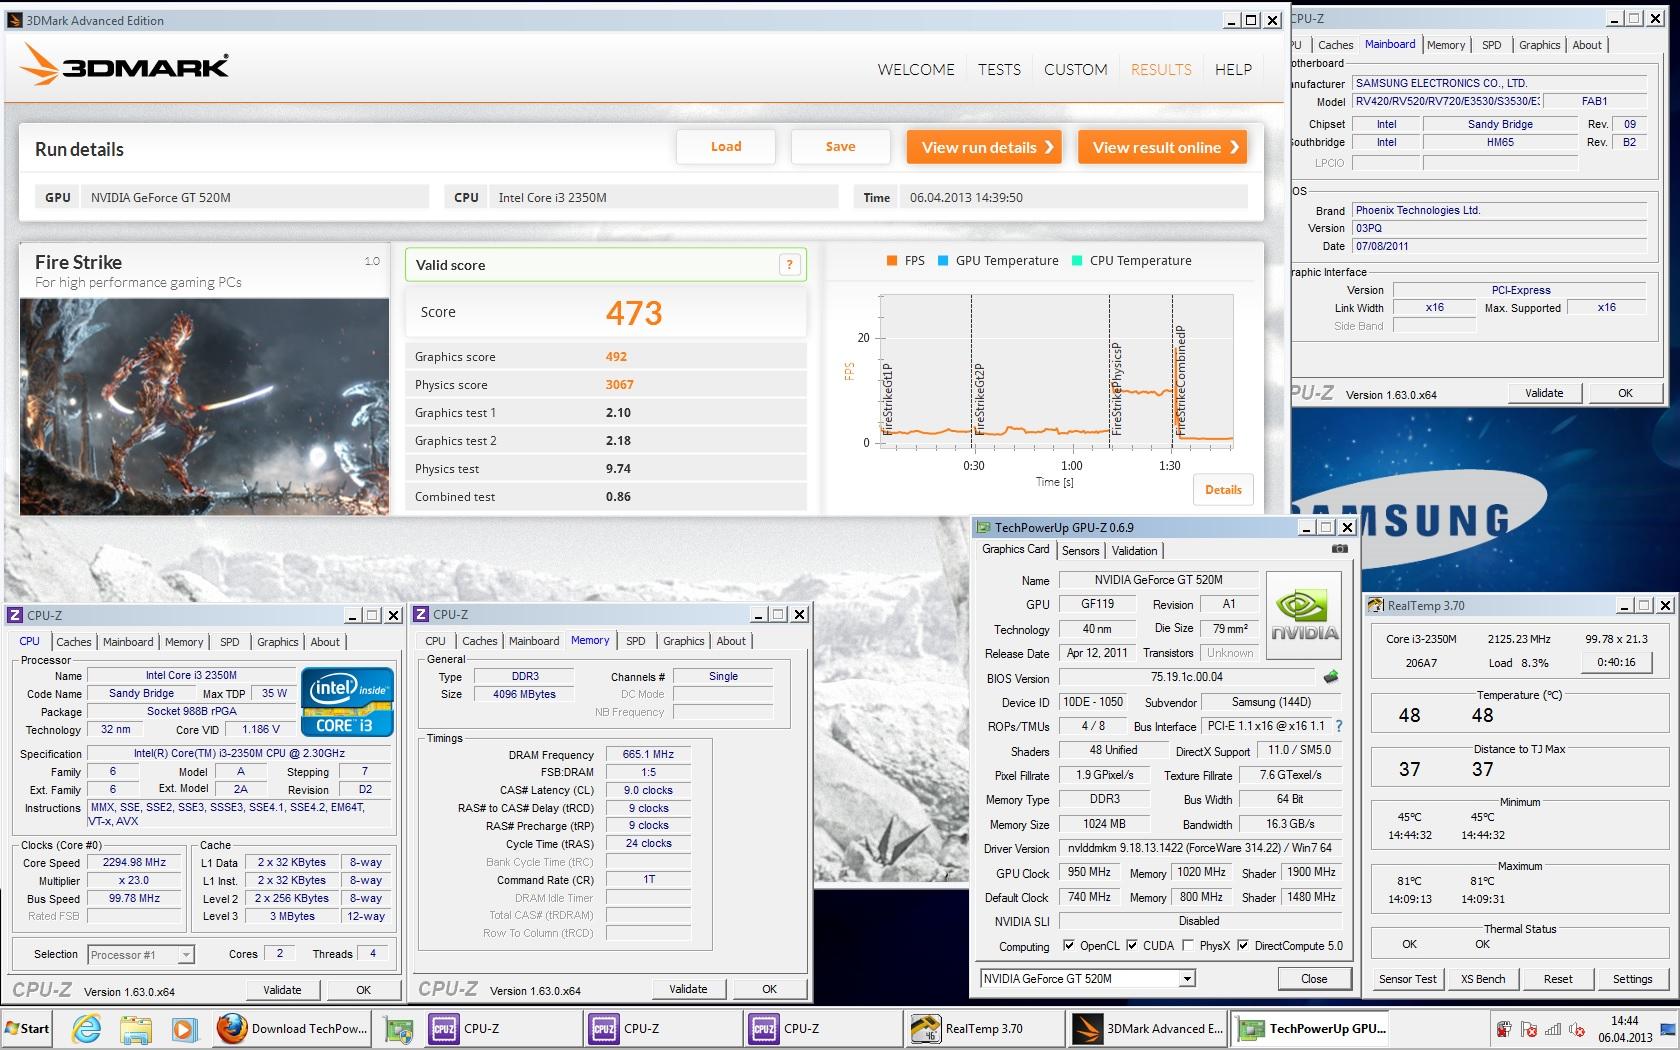The image size is (1680, 1050).
Task: Open Windows Explorer folder icon on taskbar
Action: tap(135, 1028)
